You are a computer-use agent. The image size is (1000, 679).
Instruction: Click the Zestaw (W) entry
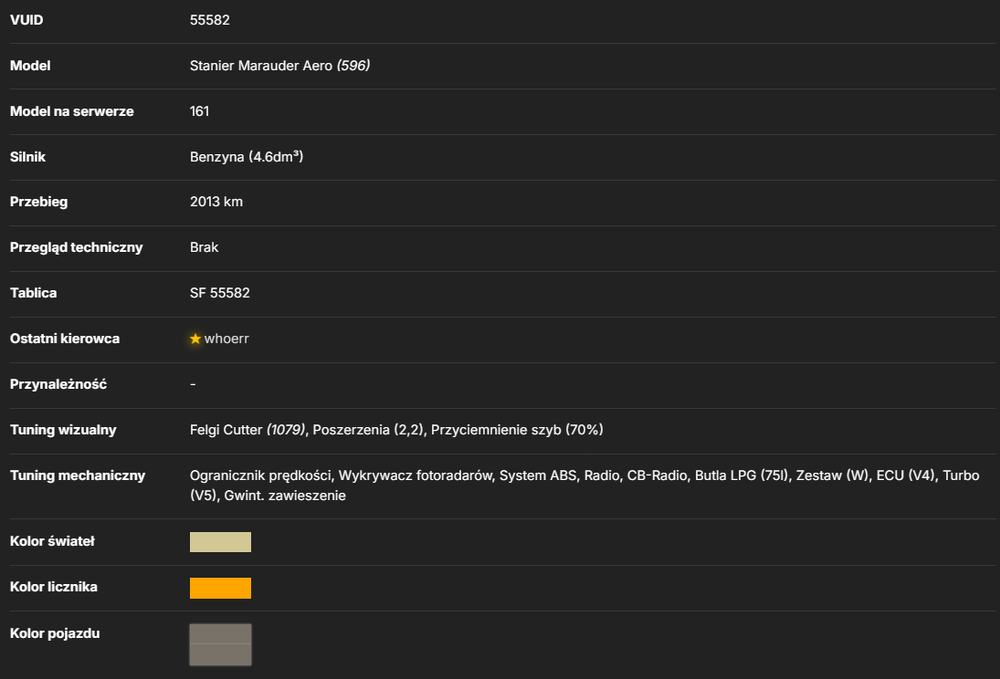point(832,476)
